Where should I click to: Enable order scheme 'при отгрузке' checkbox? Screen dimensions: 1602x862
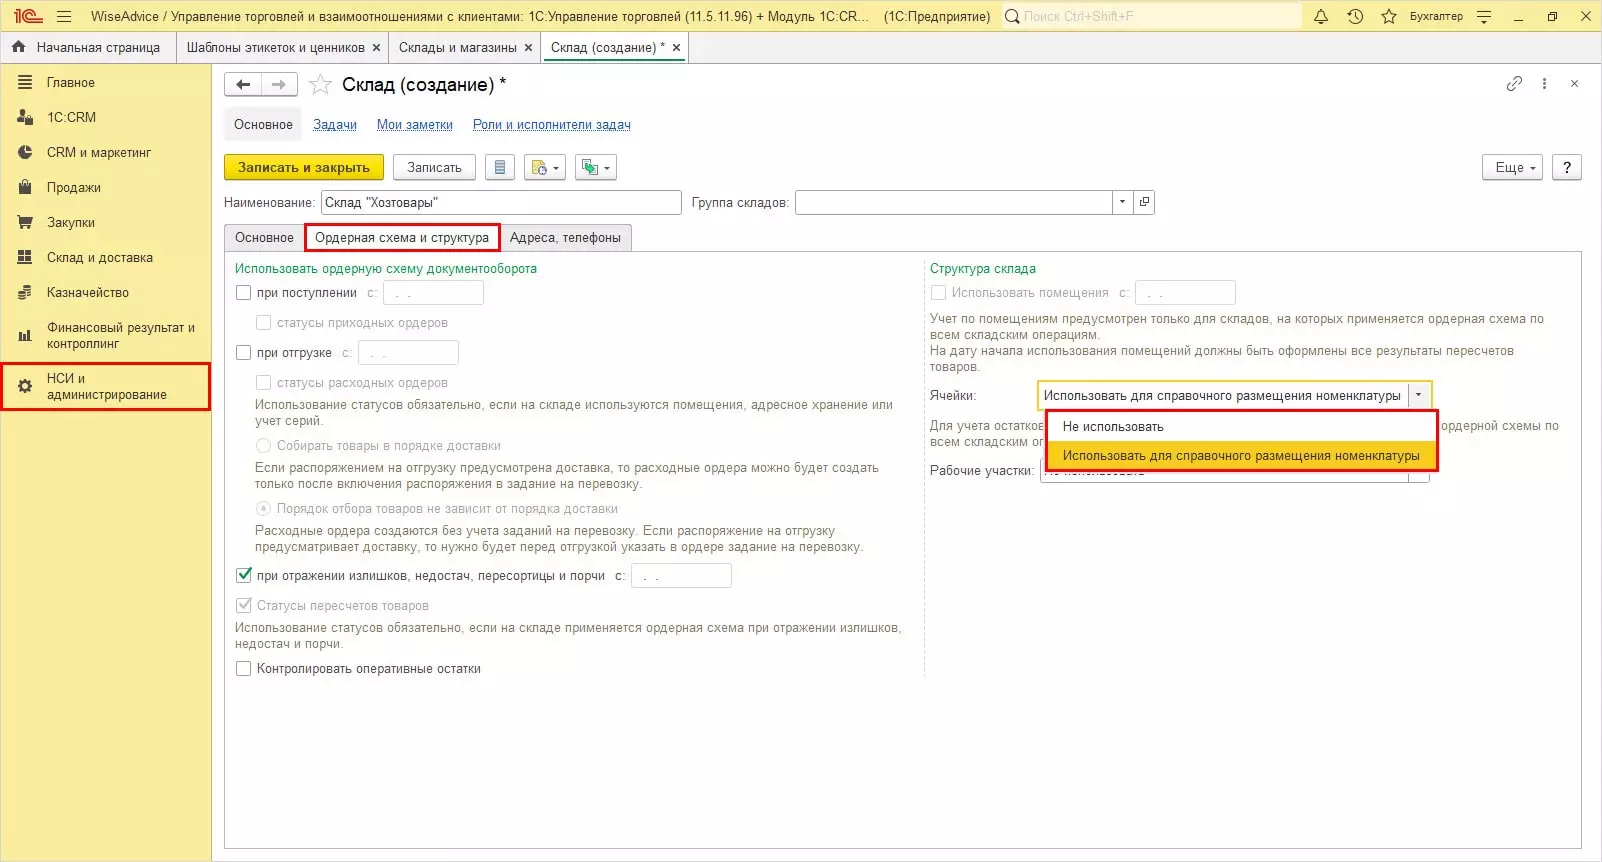243,353
